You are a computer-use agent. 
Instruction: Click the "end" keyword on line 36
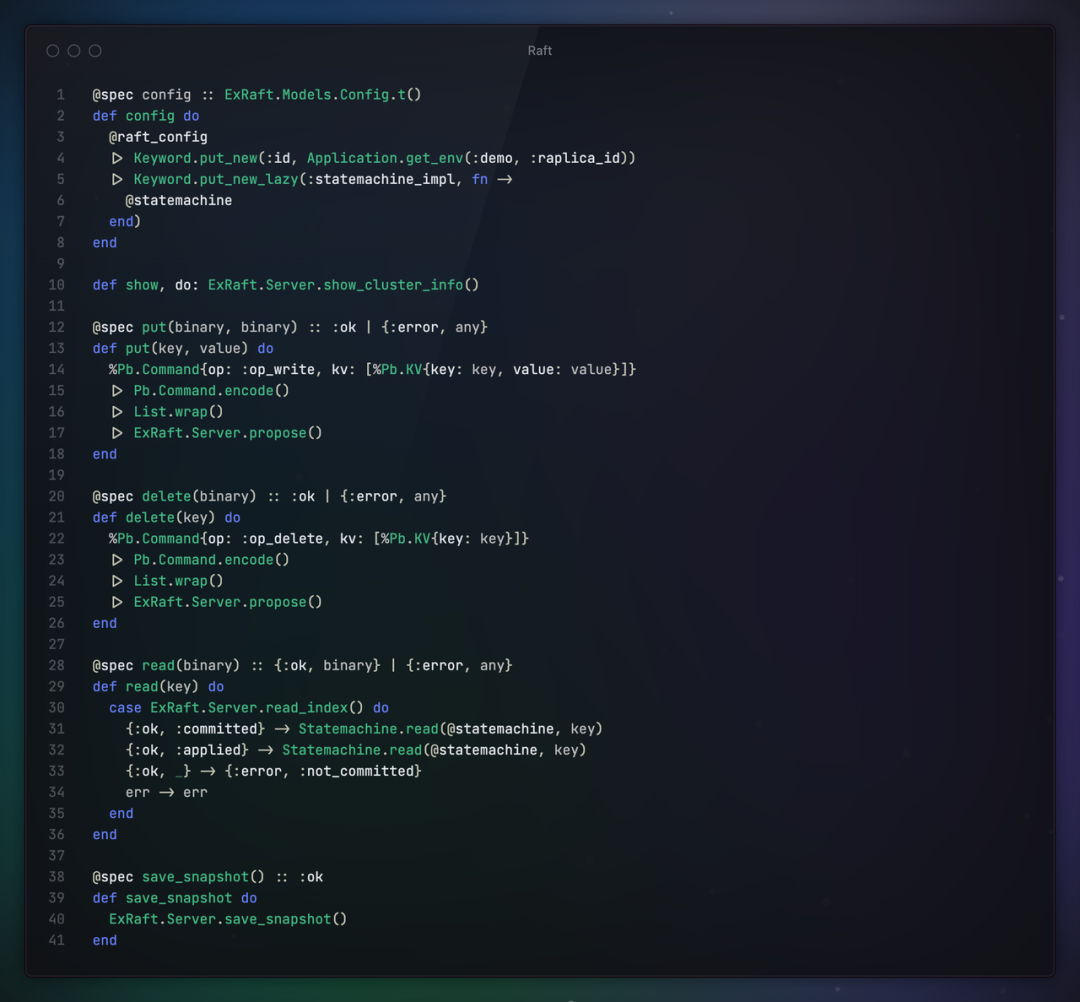(105, 835)
